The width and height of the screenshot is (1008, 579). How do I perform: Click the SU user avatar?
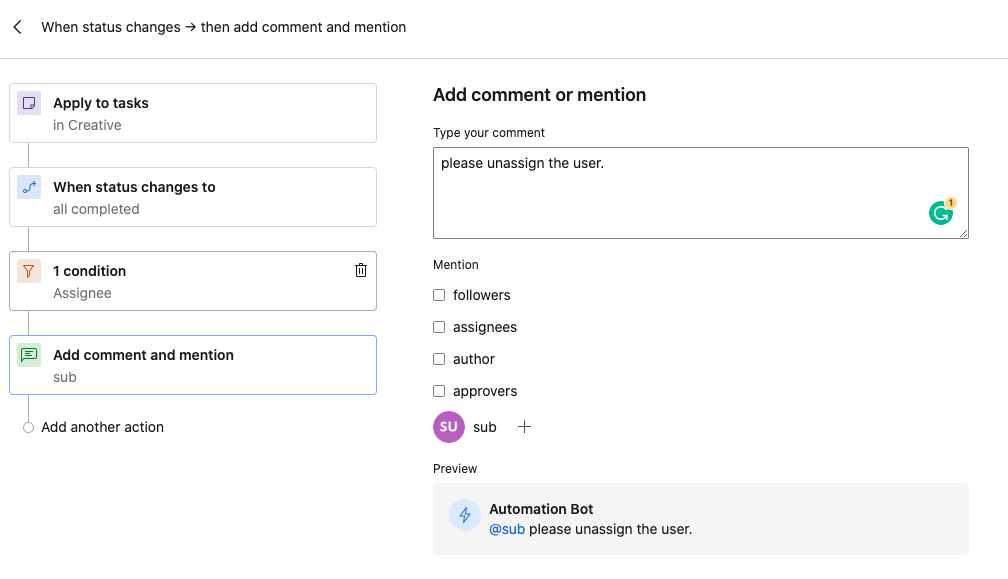pos(449,427)
